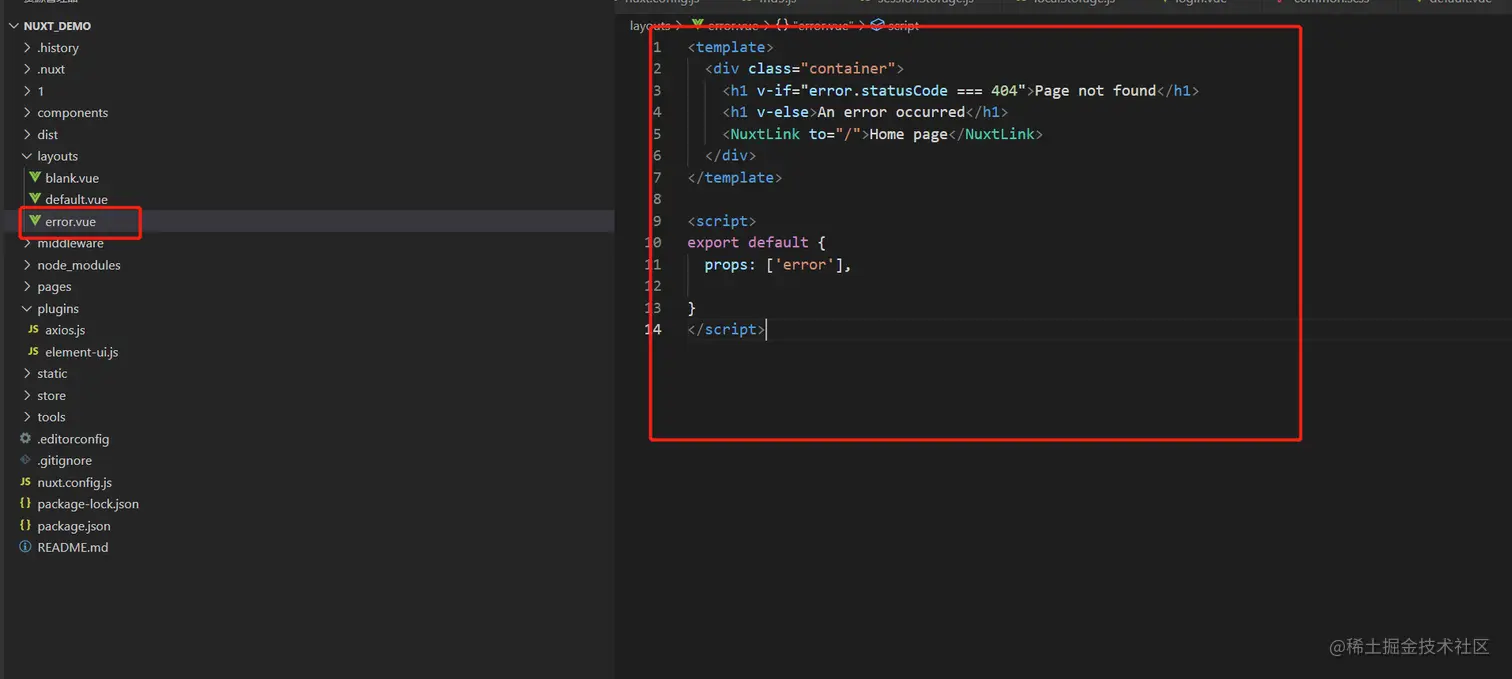Select the pages folder
The image size is (1512, 679).
54,287
